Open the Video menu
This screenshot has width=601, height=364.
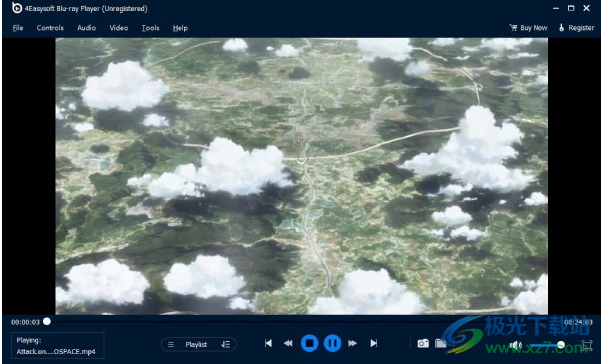click(x=119, y=28)
